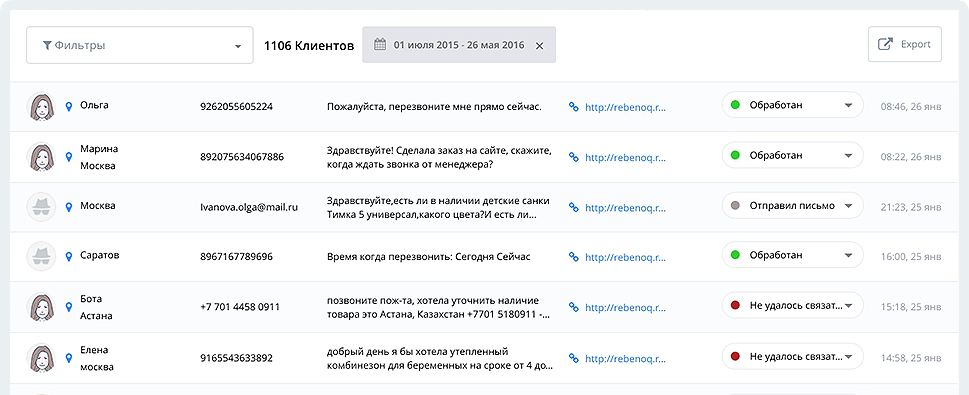Click phone number 8967167789696

click(x=237, y=256)
